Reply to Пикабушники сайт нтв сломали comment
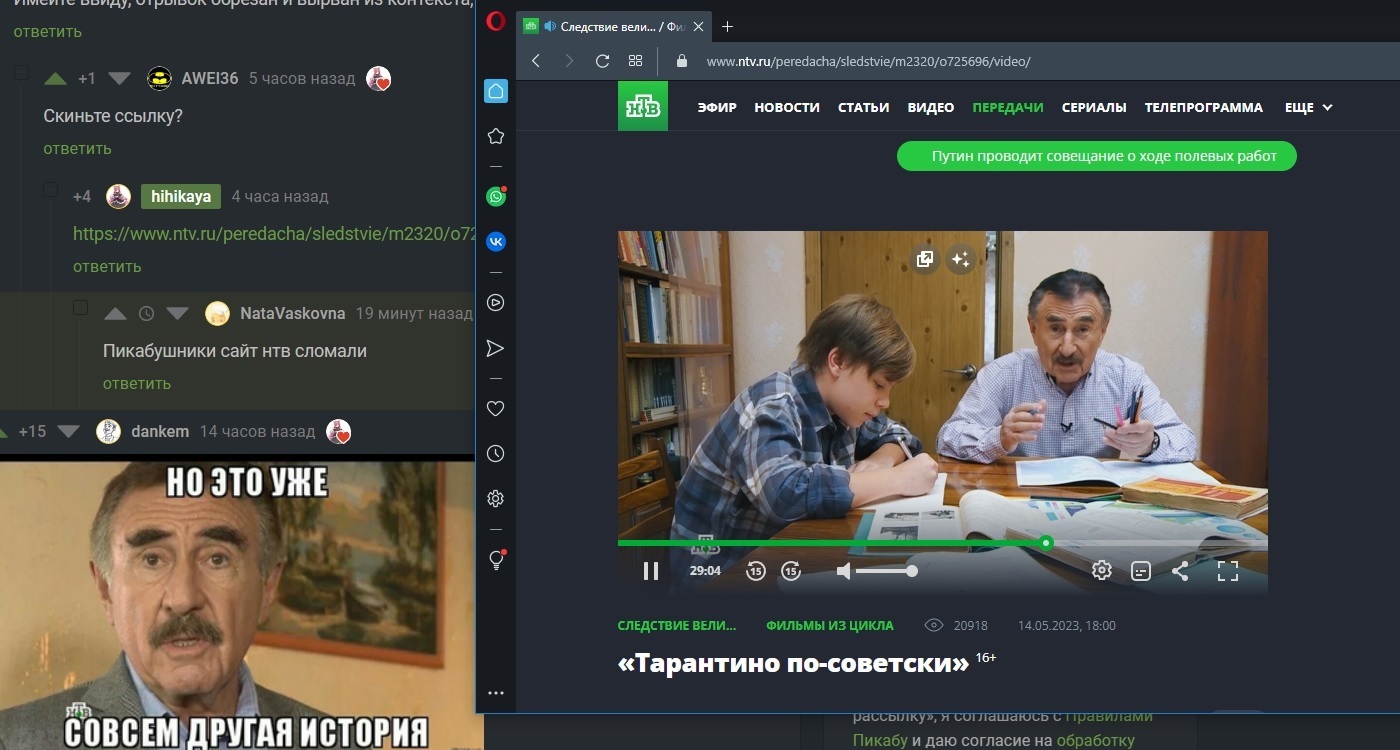This screenshot has width=1400, height=750. [137, 383]
